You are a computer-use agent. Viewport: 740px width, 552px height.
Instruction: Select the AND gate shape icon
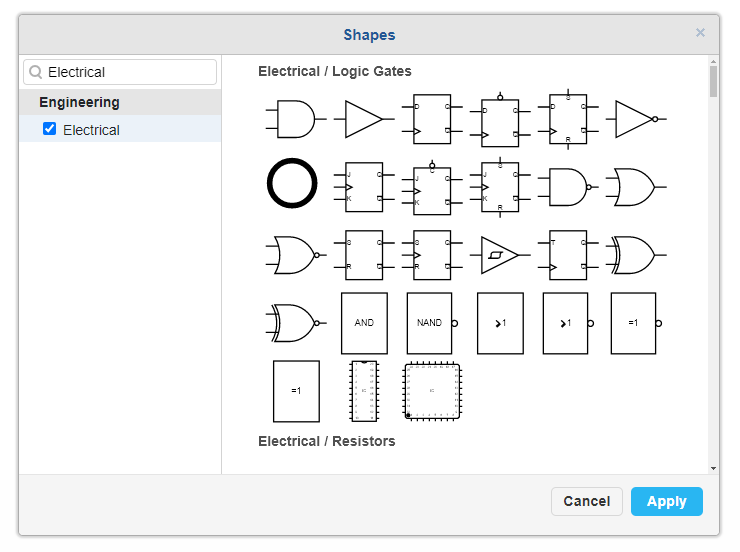[x=292, y=119]
